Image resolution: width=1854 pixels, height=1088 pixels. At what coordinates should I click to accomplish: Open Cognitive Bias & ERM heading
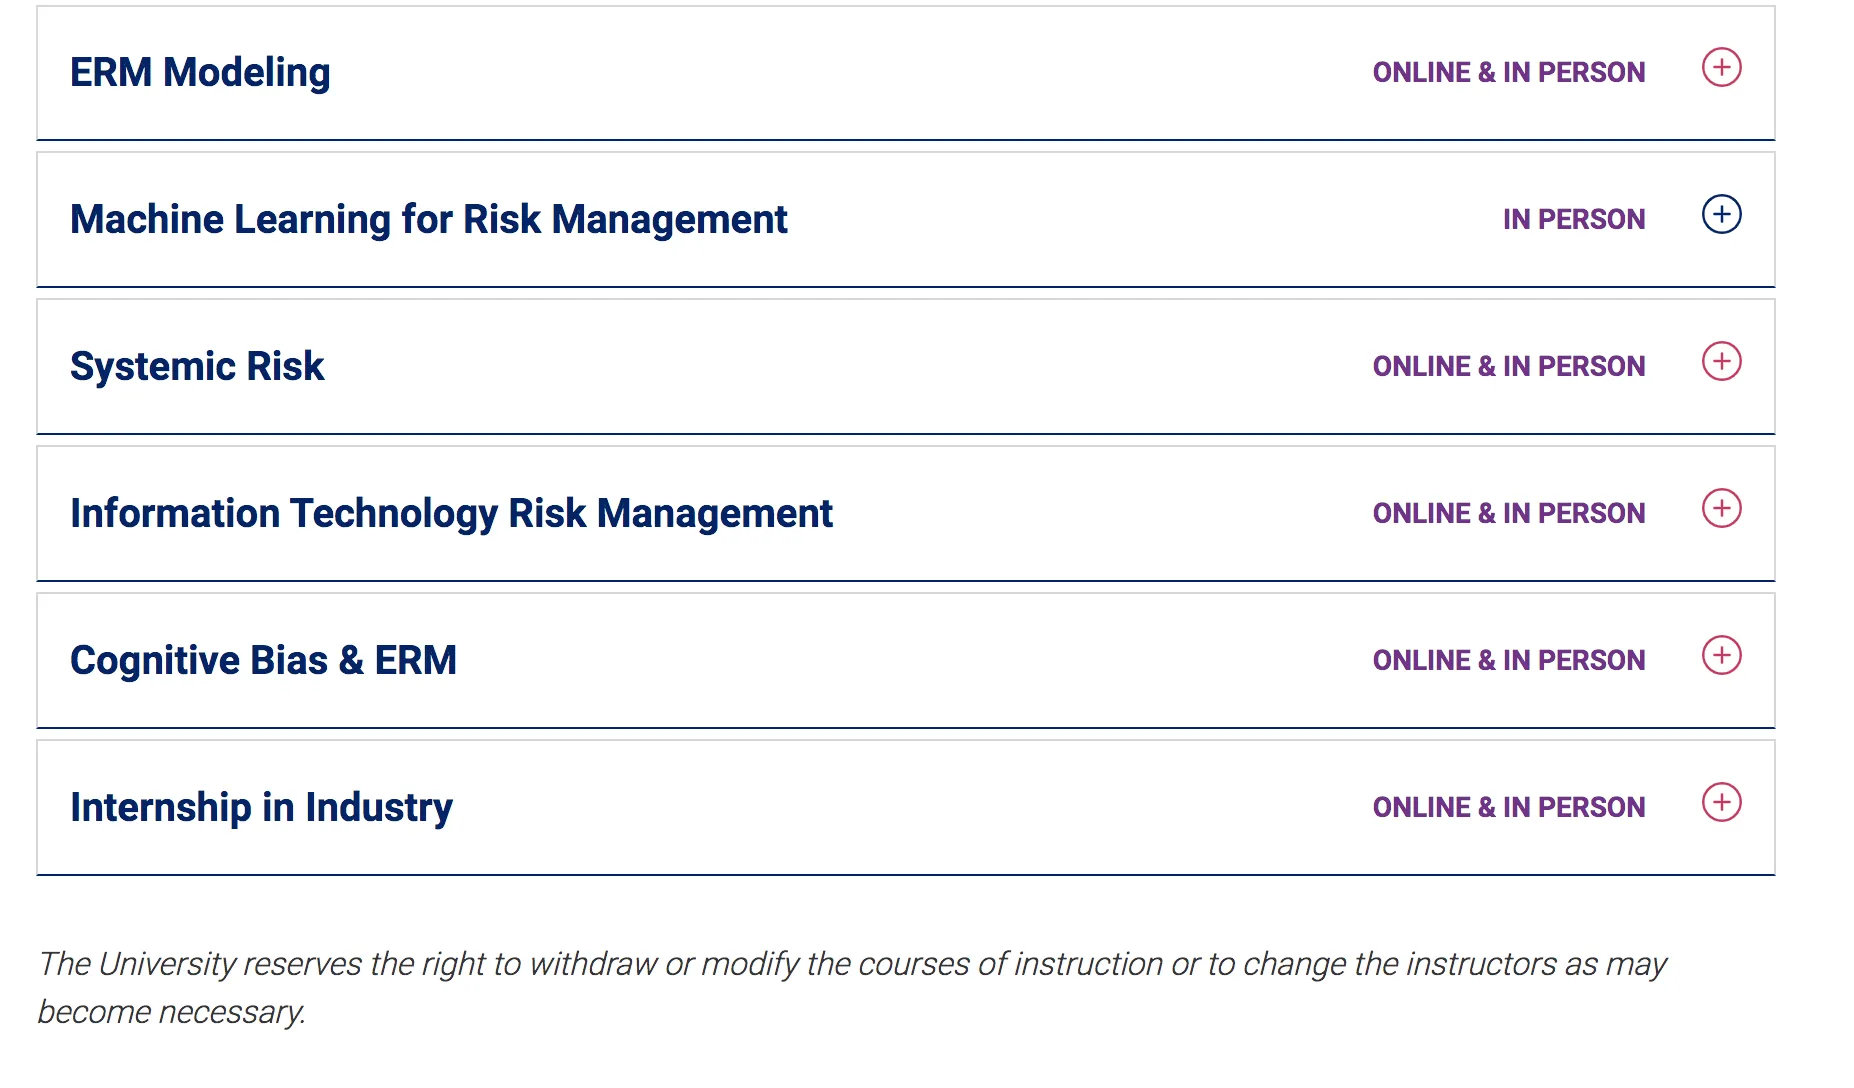(263, 661)
